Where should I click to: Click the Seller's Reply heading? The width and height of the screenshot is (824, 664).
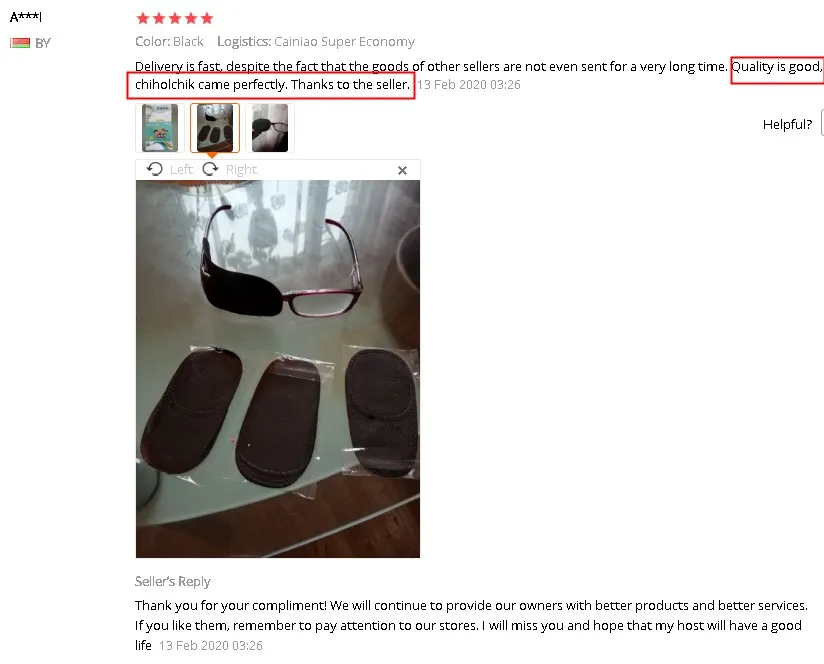[x=172, y=582]
